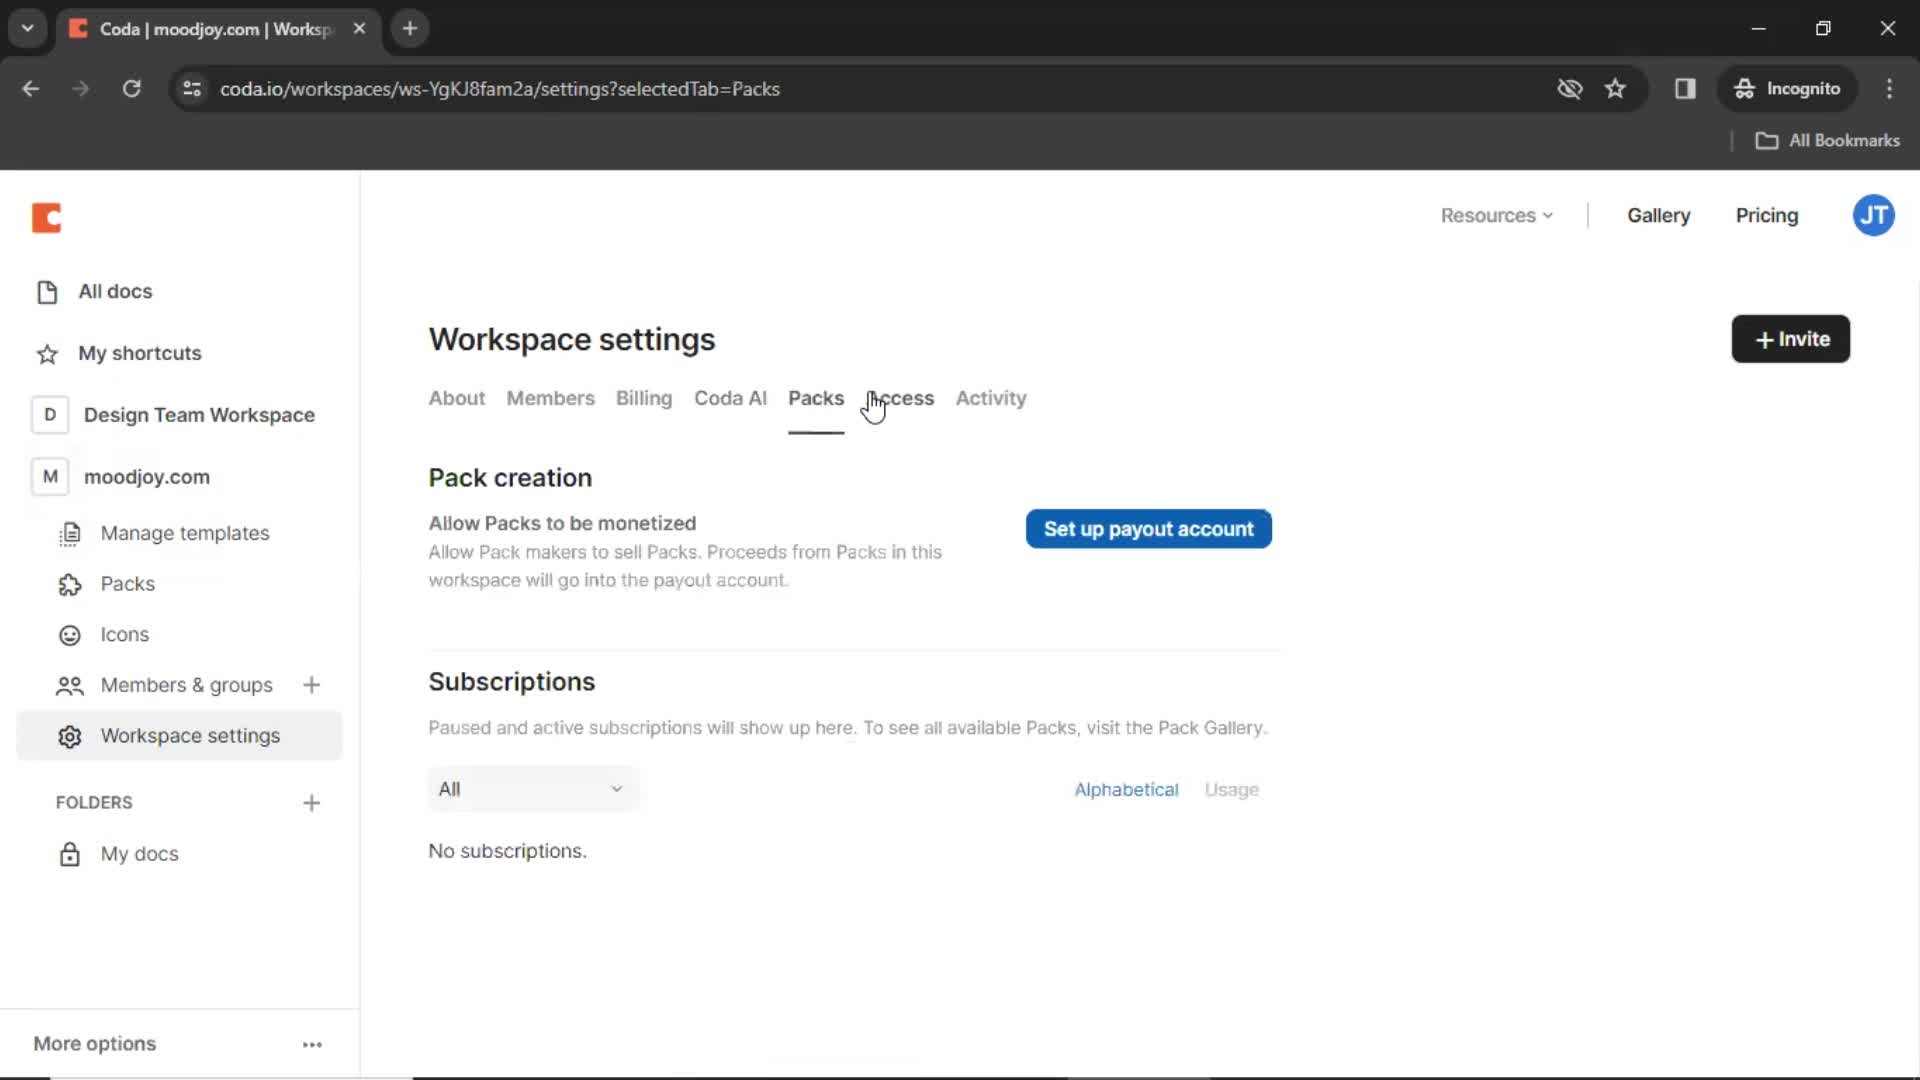Viewport: 1920px width, 1080px height.
Task: Switch to the Activity tab
Action: pyautogui.click(x=990, y=397)
